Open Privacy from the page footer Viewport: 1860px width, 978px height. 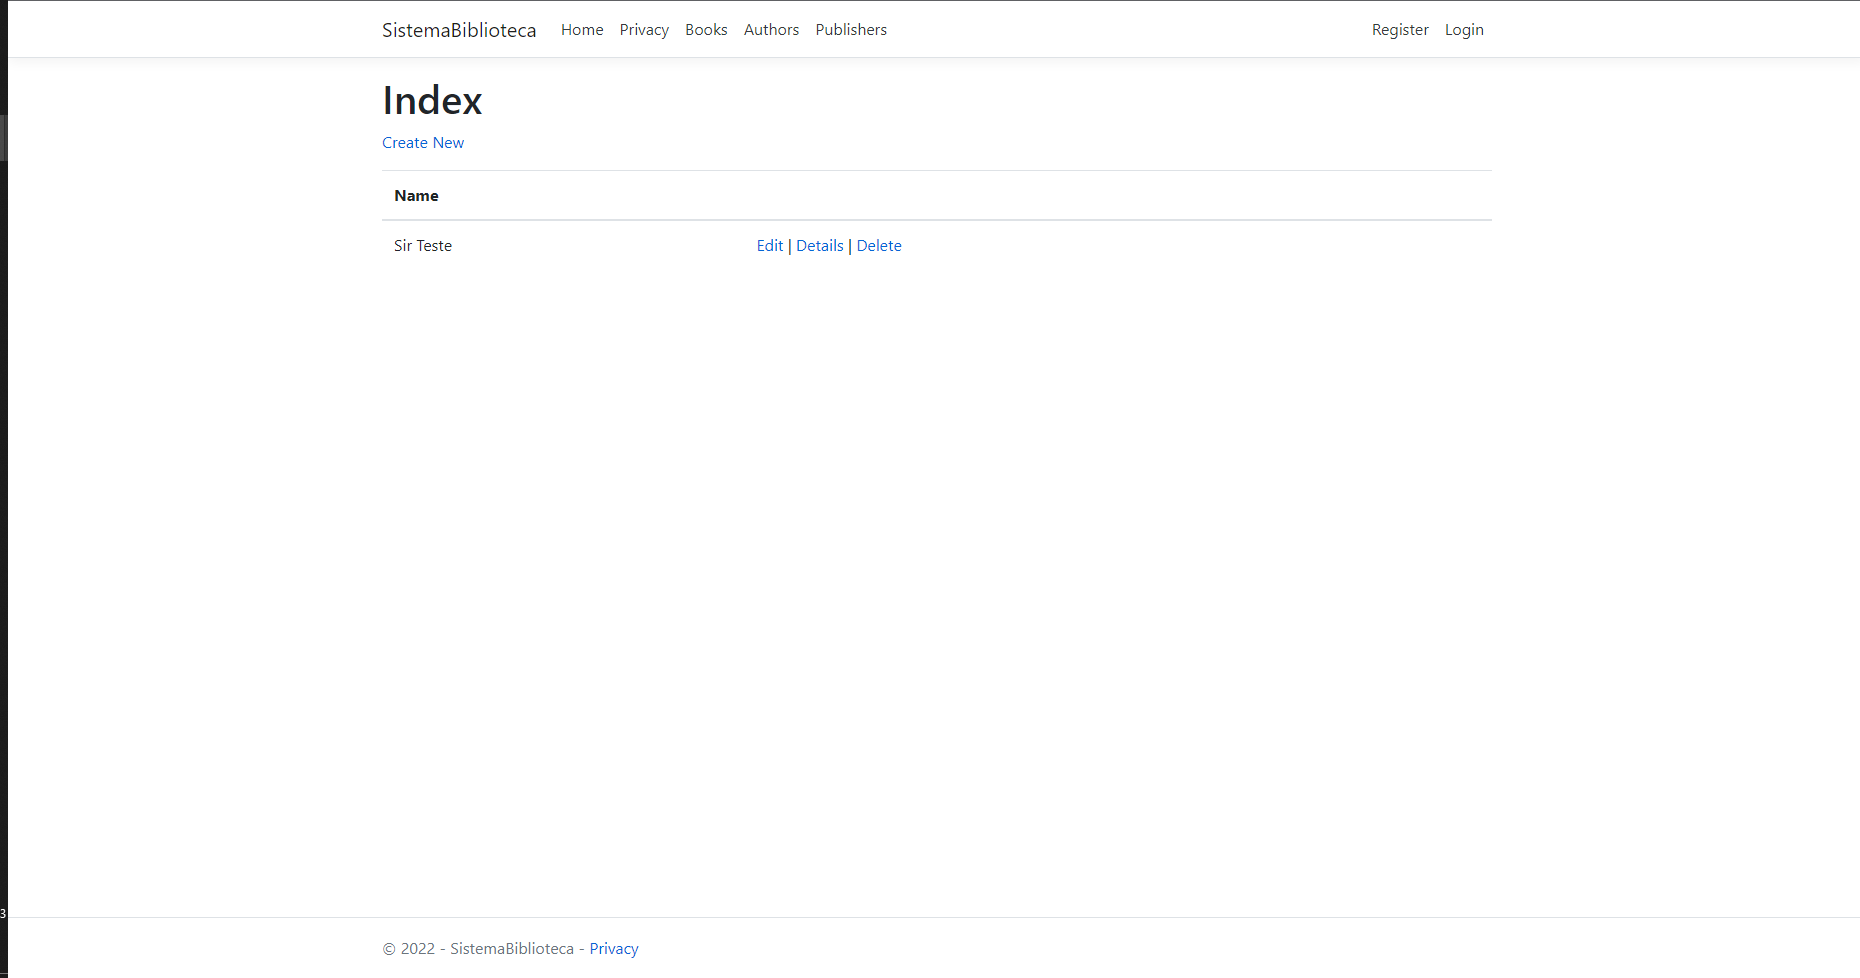(x=614, y=948)
